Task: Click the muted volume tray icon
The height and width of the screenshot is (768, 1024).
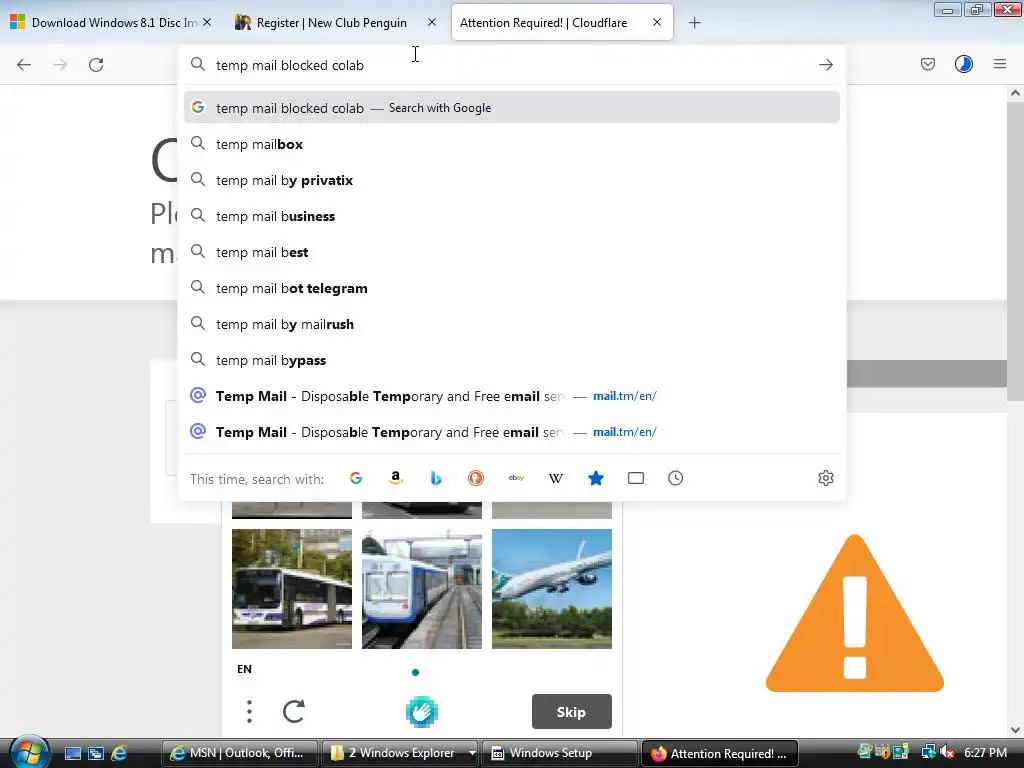Action: pyautogui.click(x=947, y=752)
